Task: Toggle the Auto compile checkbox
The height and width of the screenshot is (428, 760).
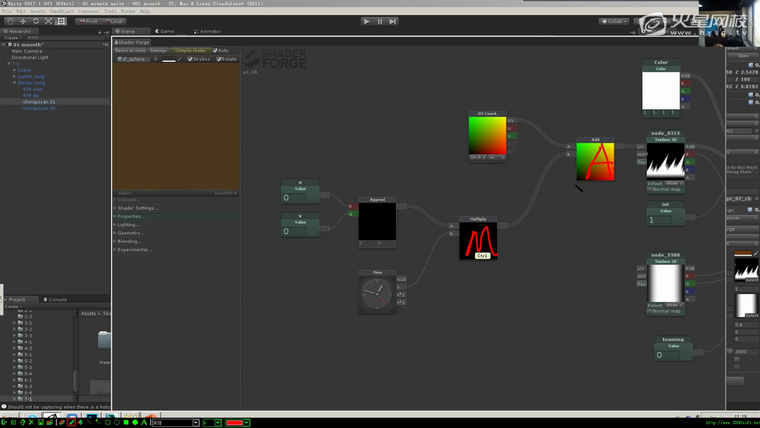Action: pos(216,50)
